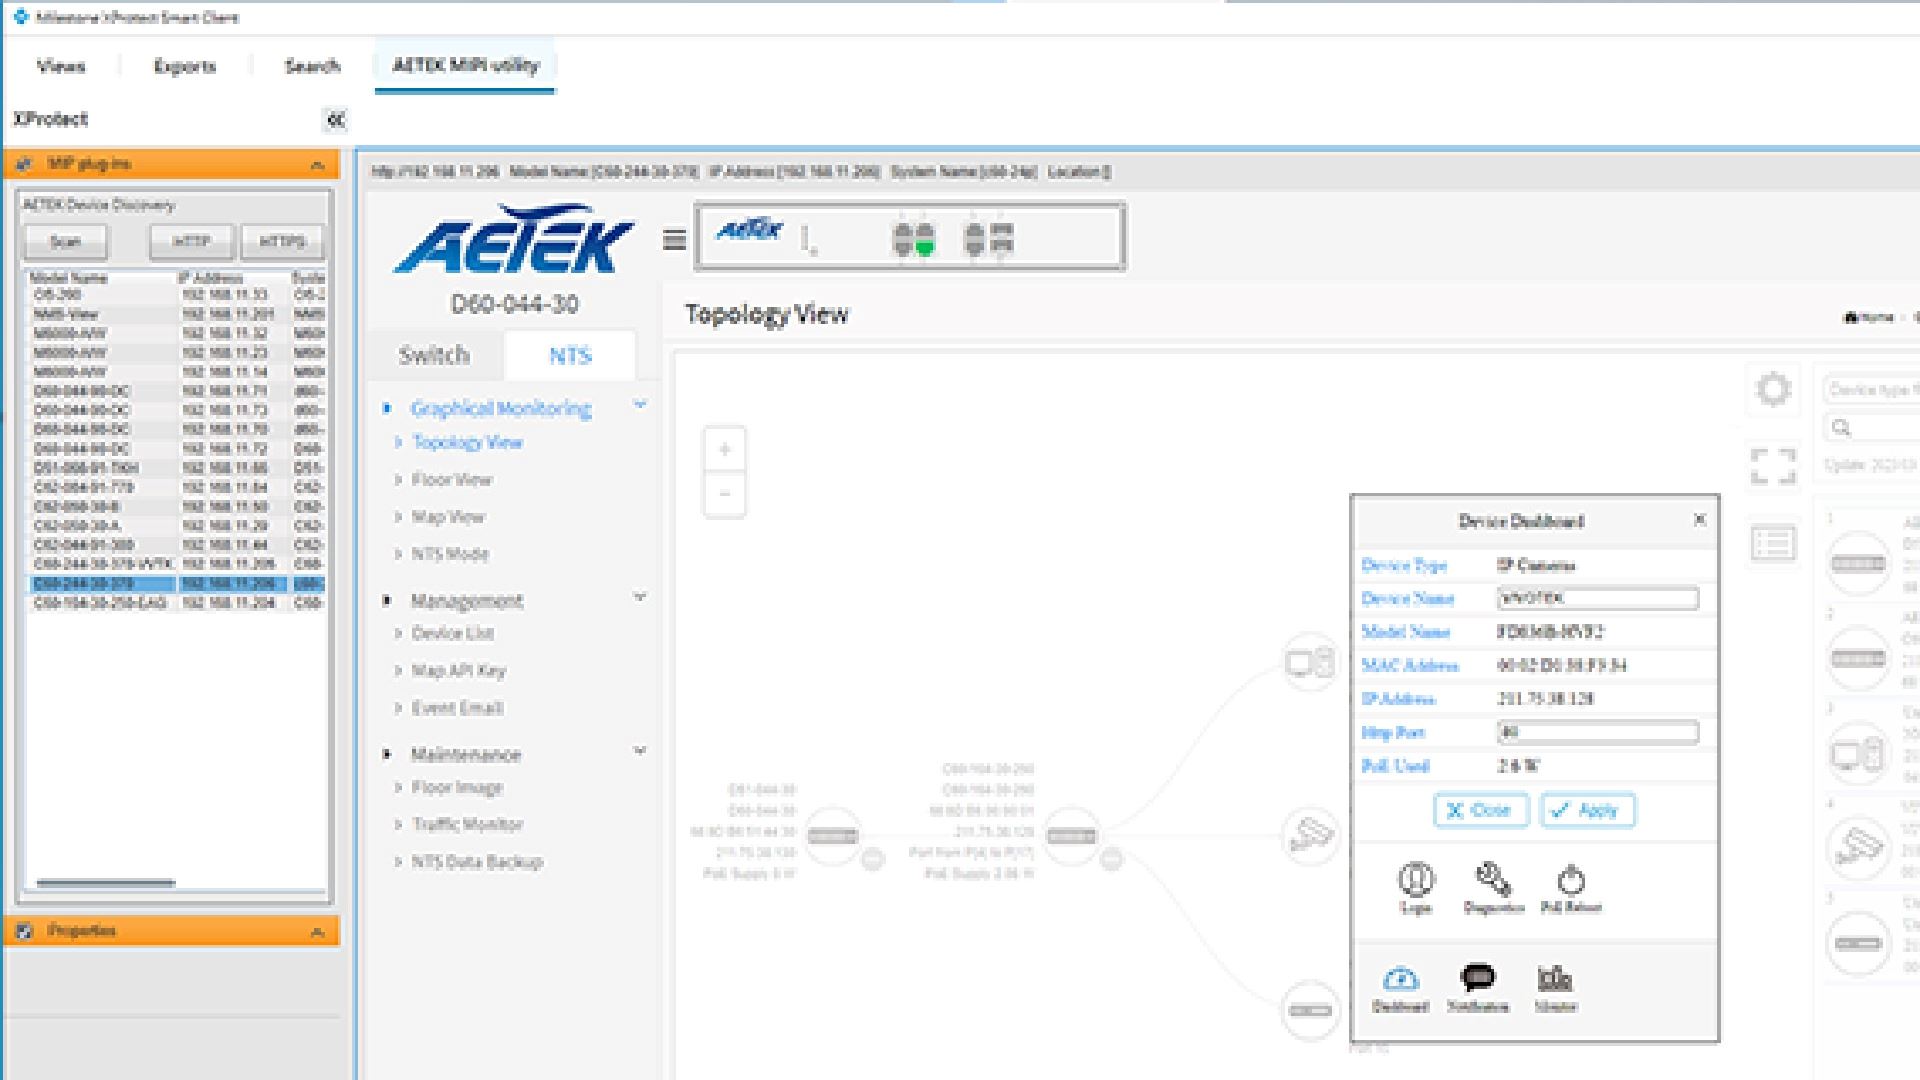This screenshot has height=1080, width=1920.
Task: Select highlighted device row 192.168.11.206
Action: point(177,583)
